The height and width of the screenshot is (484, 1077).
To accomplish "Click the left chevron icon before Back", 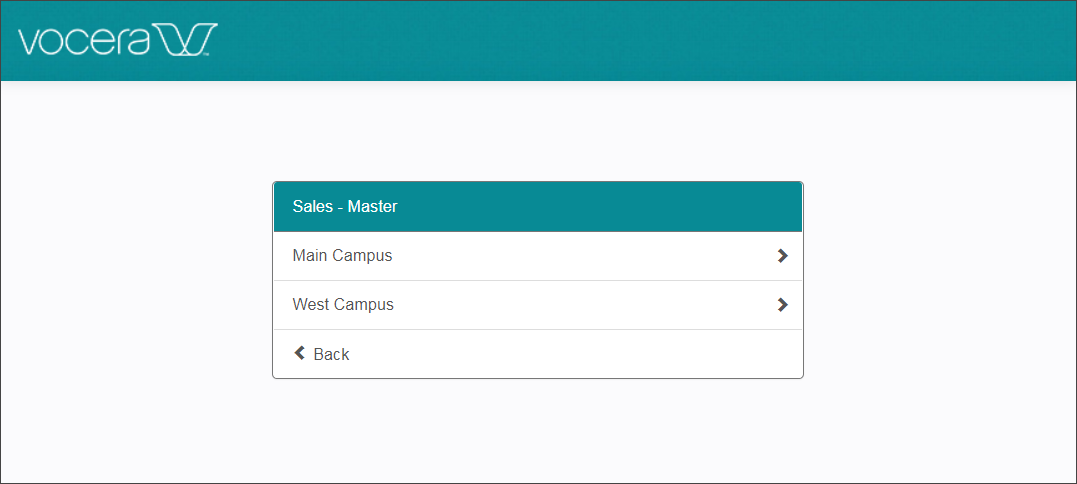I will [299, 353].
